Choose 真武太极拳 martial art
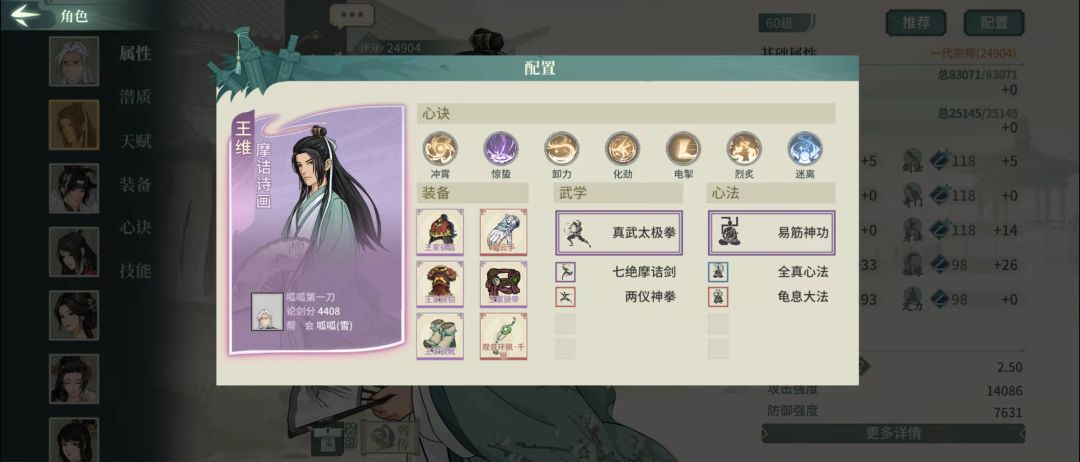 tap(619, 233)
